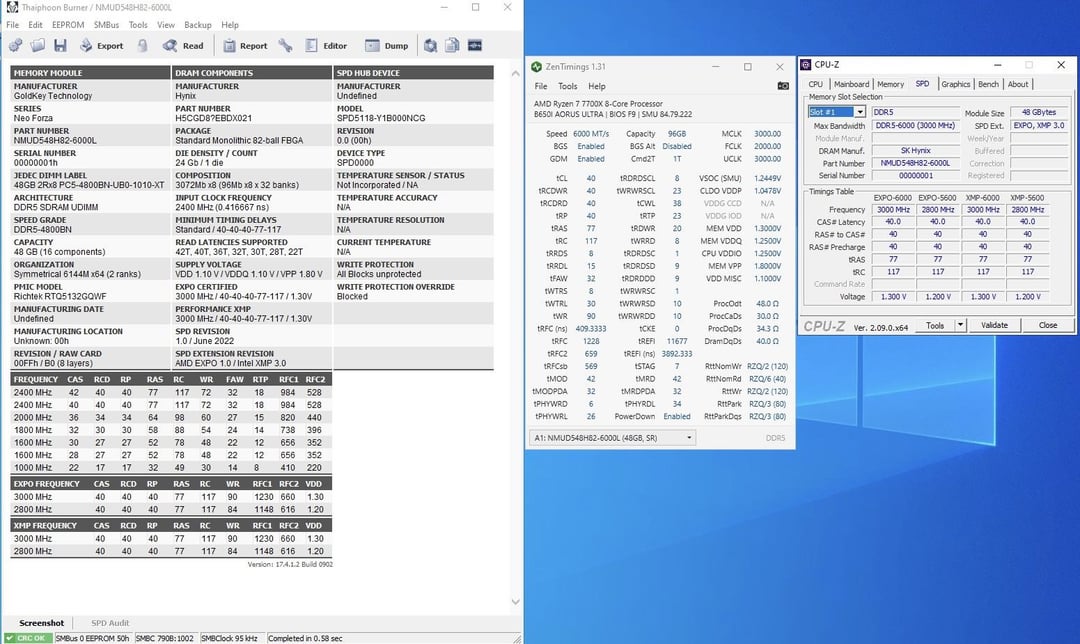The width and height of the screenshot is (1080, 644).
Task: Click the Validate button in CPU-Z
Action: coord(994,325)
